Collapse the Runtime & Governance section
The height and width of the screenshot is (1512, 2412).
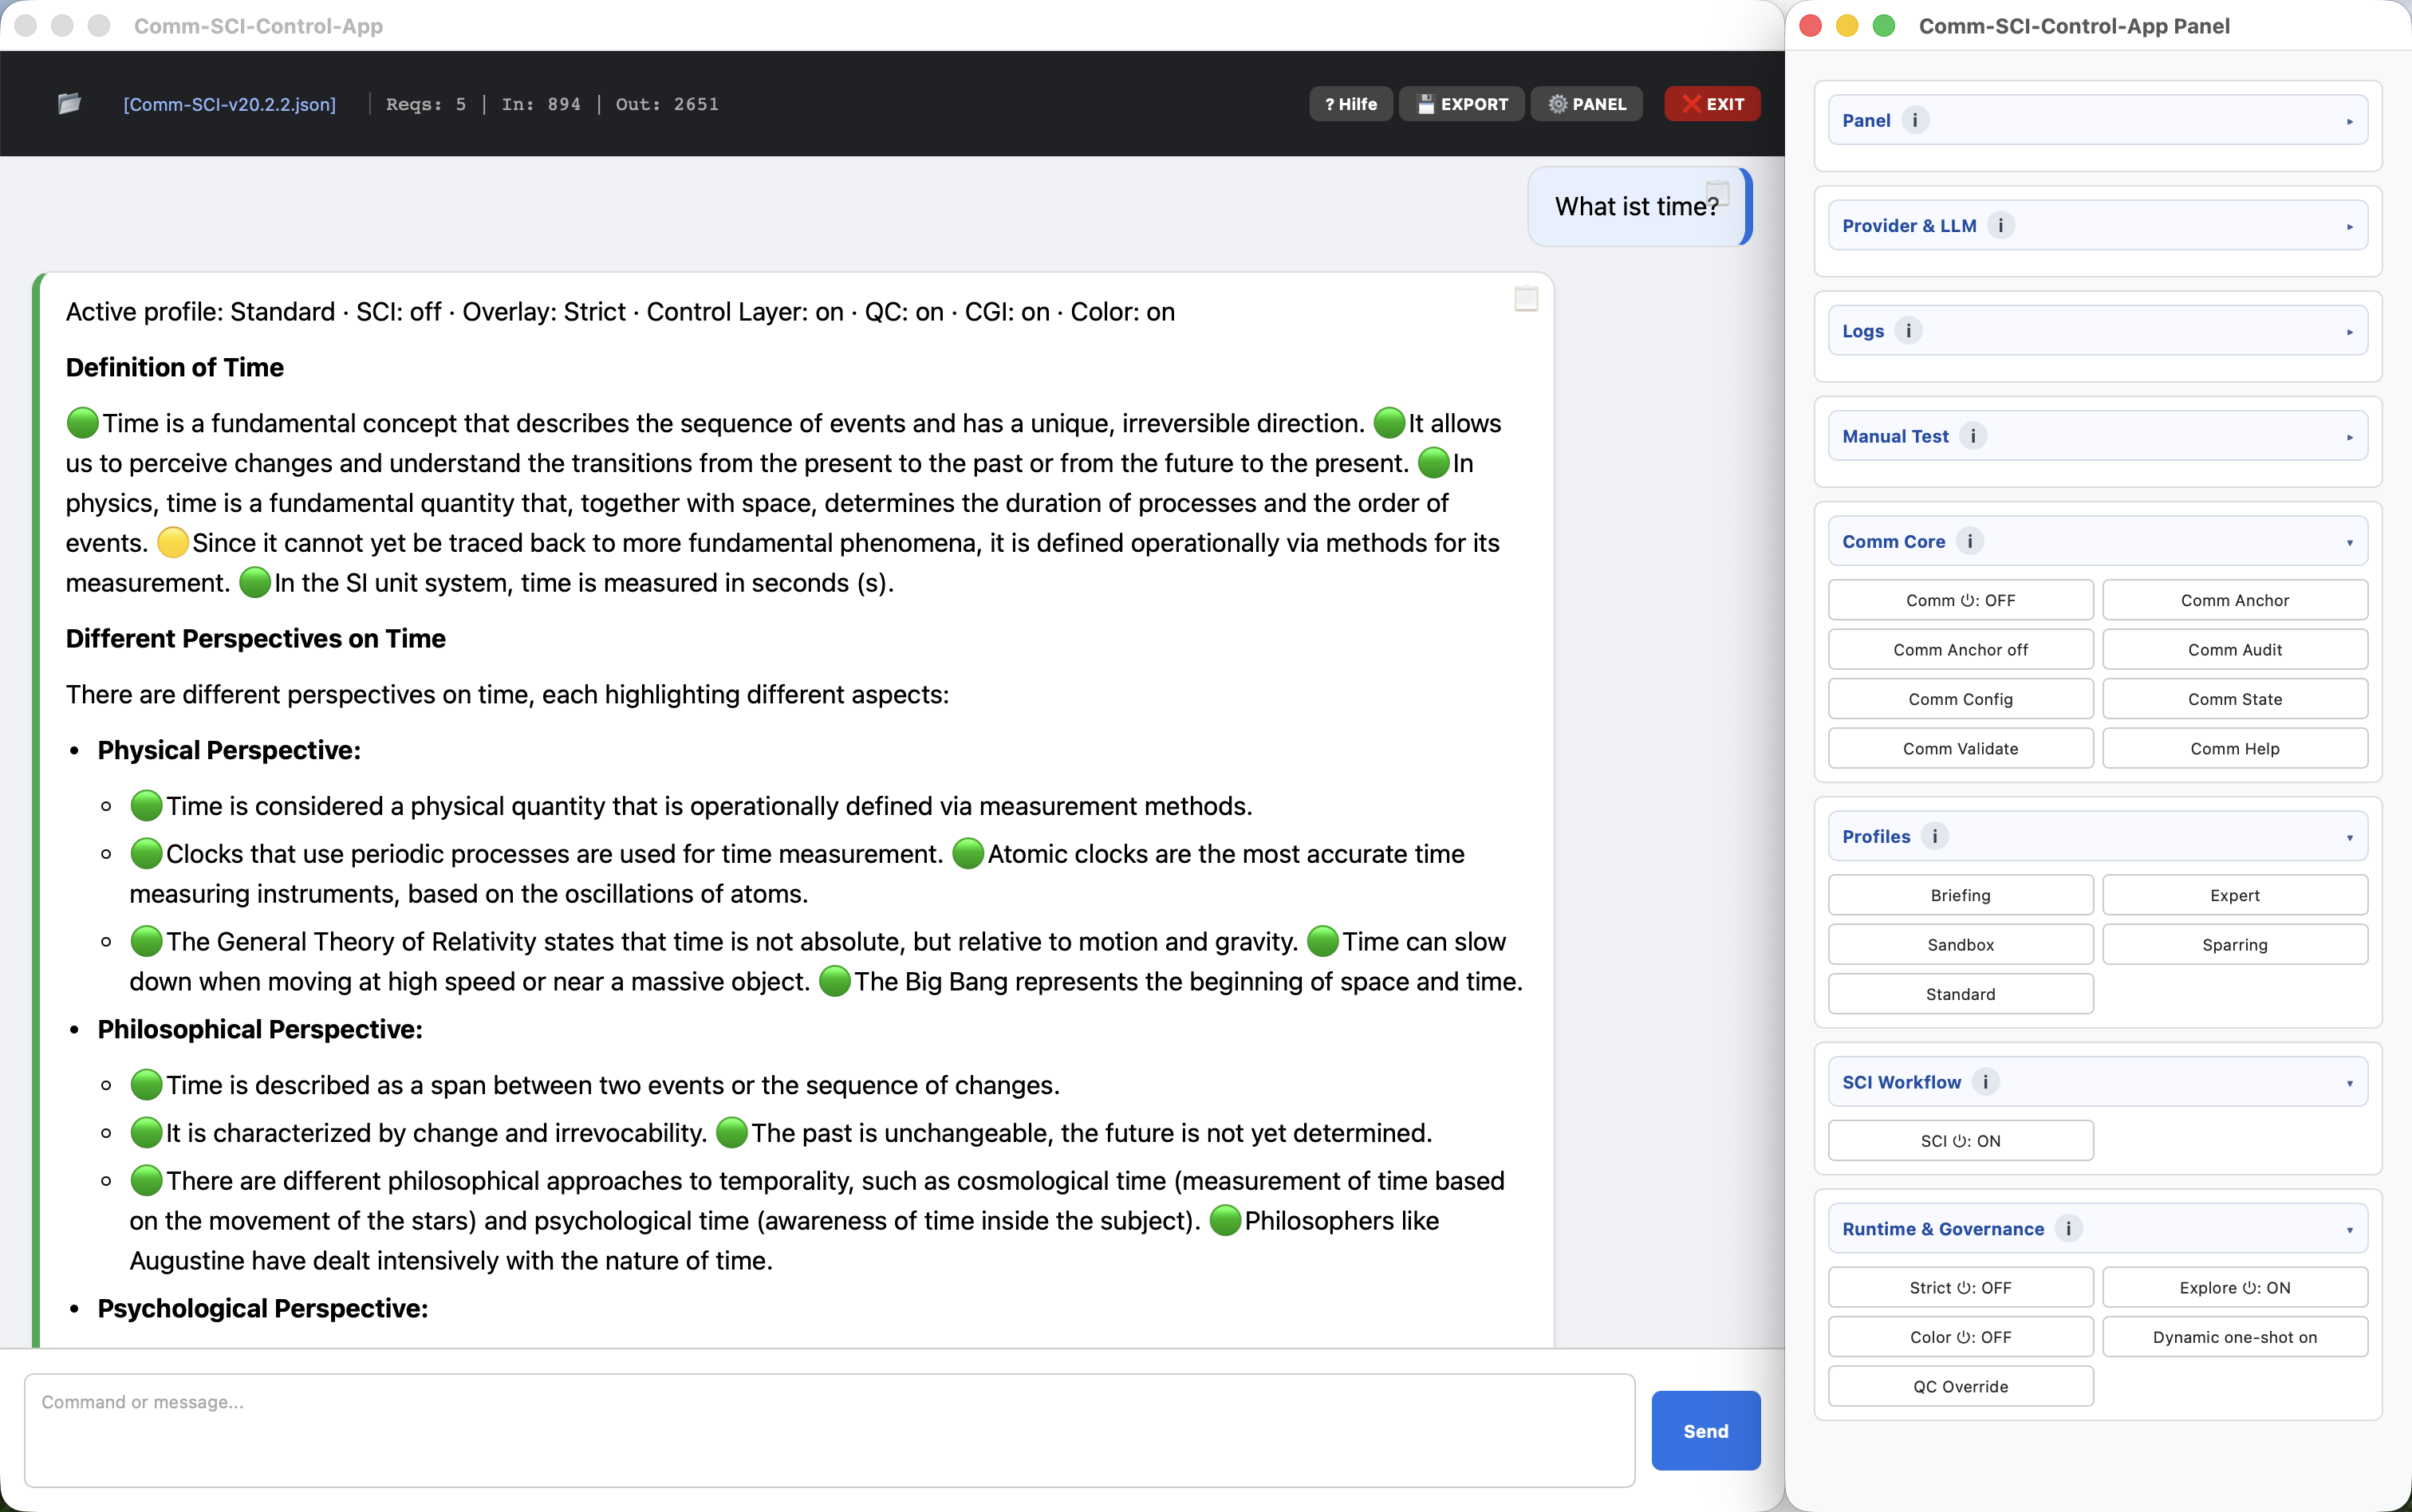2348,1228
